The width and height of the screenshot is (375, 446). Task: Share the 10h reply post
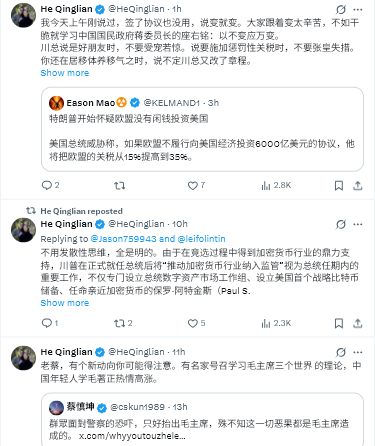tap(358, 323)
